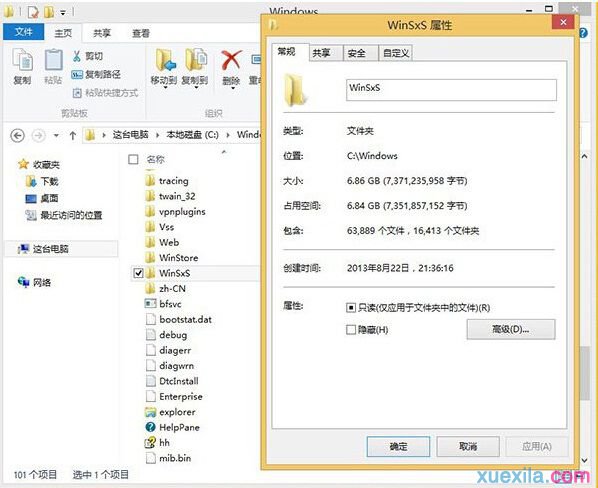Close the WinSxS 属性 dialog
598x488 pixels.
point(563,22)
